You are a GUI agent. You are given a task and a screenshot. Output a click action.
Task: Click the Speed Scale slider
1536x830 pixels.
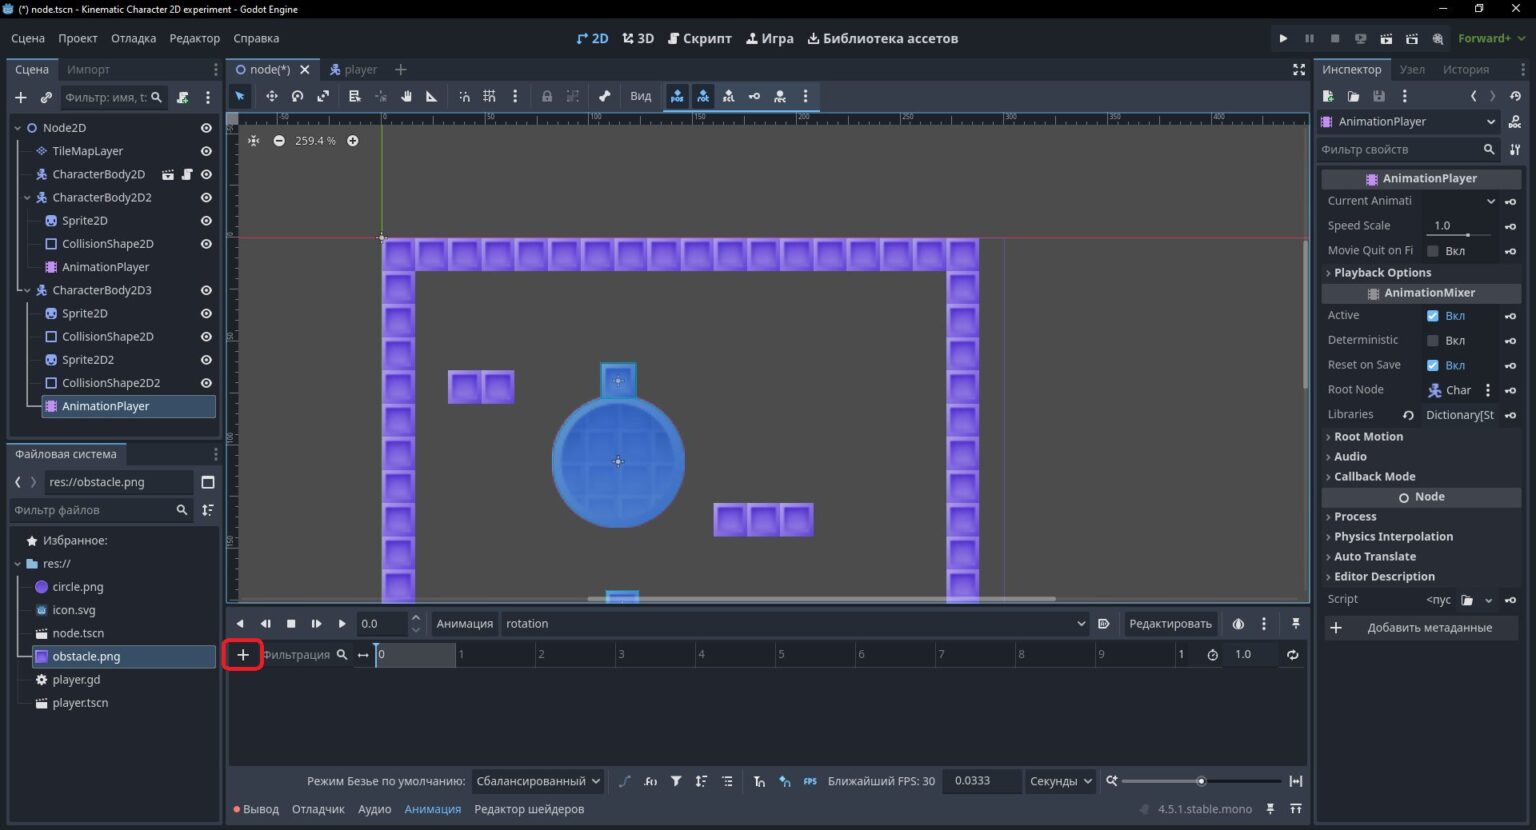[1459, 235]
